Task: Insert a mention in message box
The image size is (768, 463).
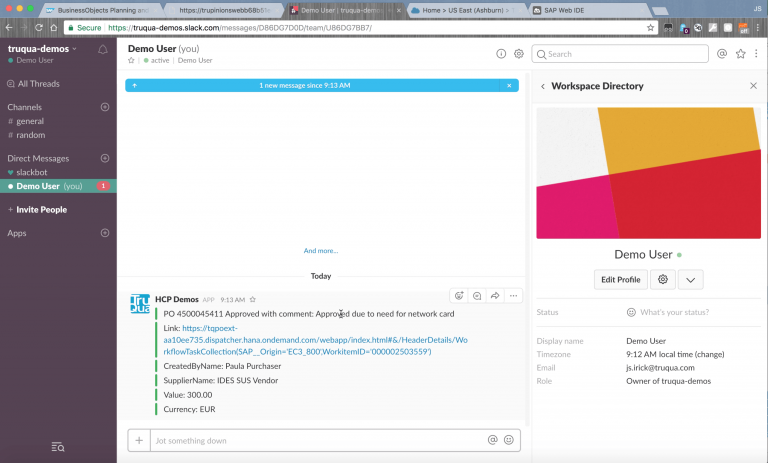Action: click(493, 440)
